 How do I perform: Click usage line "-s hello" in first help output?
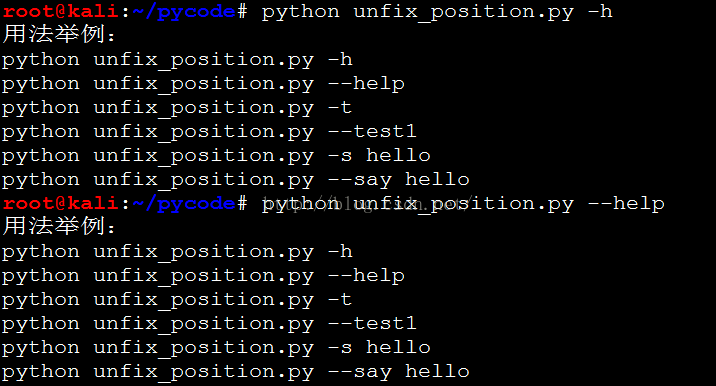pos(216,156)
